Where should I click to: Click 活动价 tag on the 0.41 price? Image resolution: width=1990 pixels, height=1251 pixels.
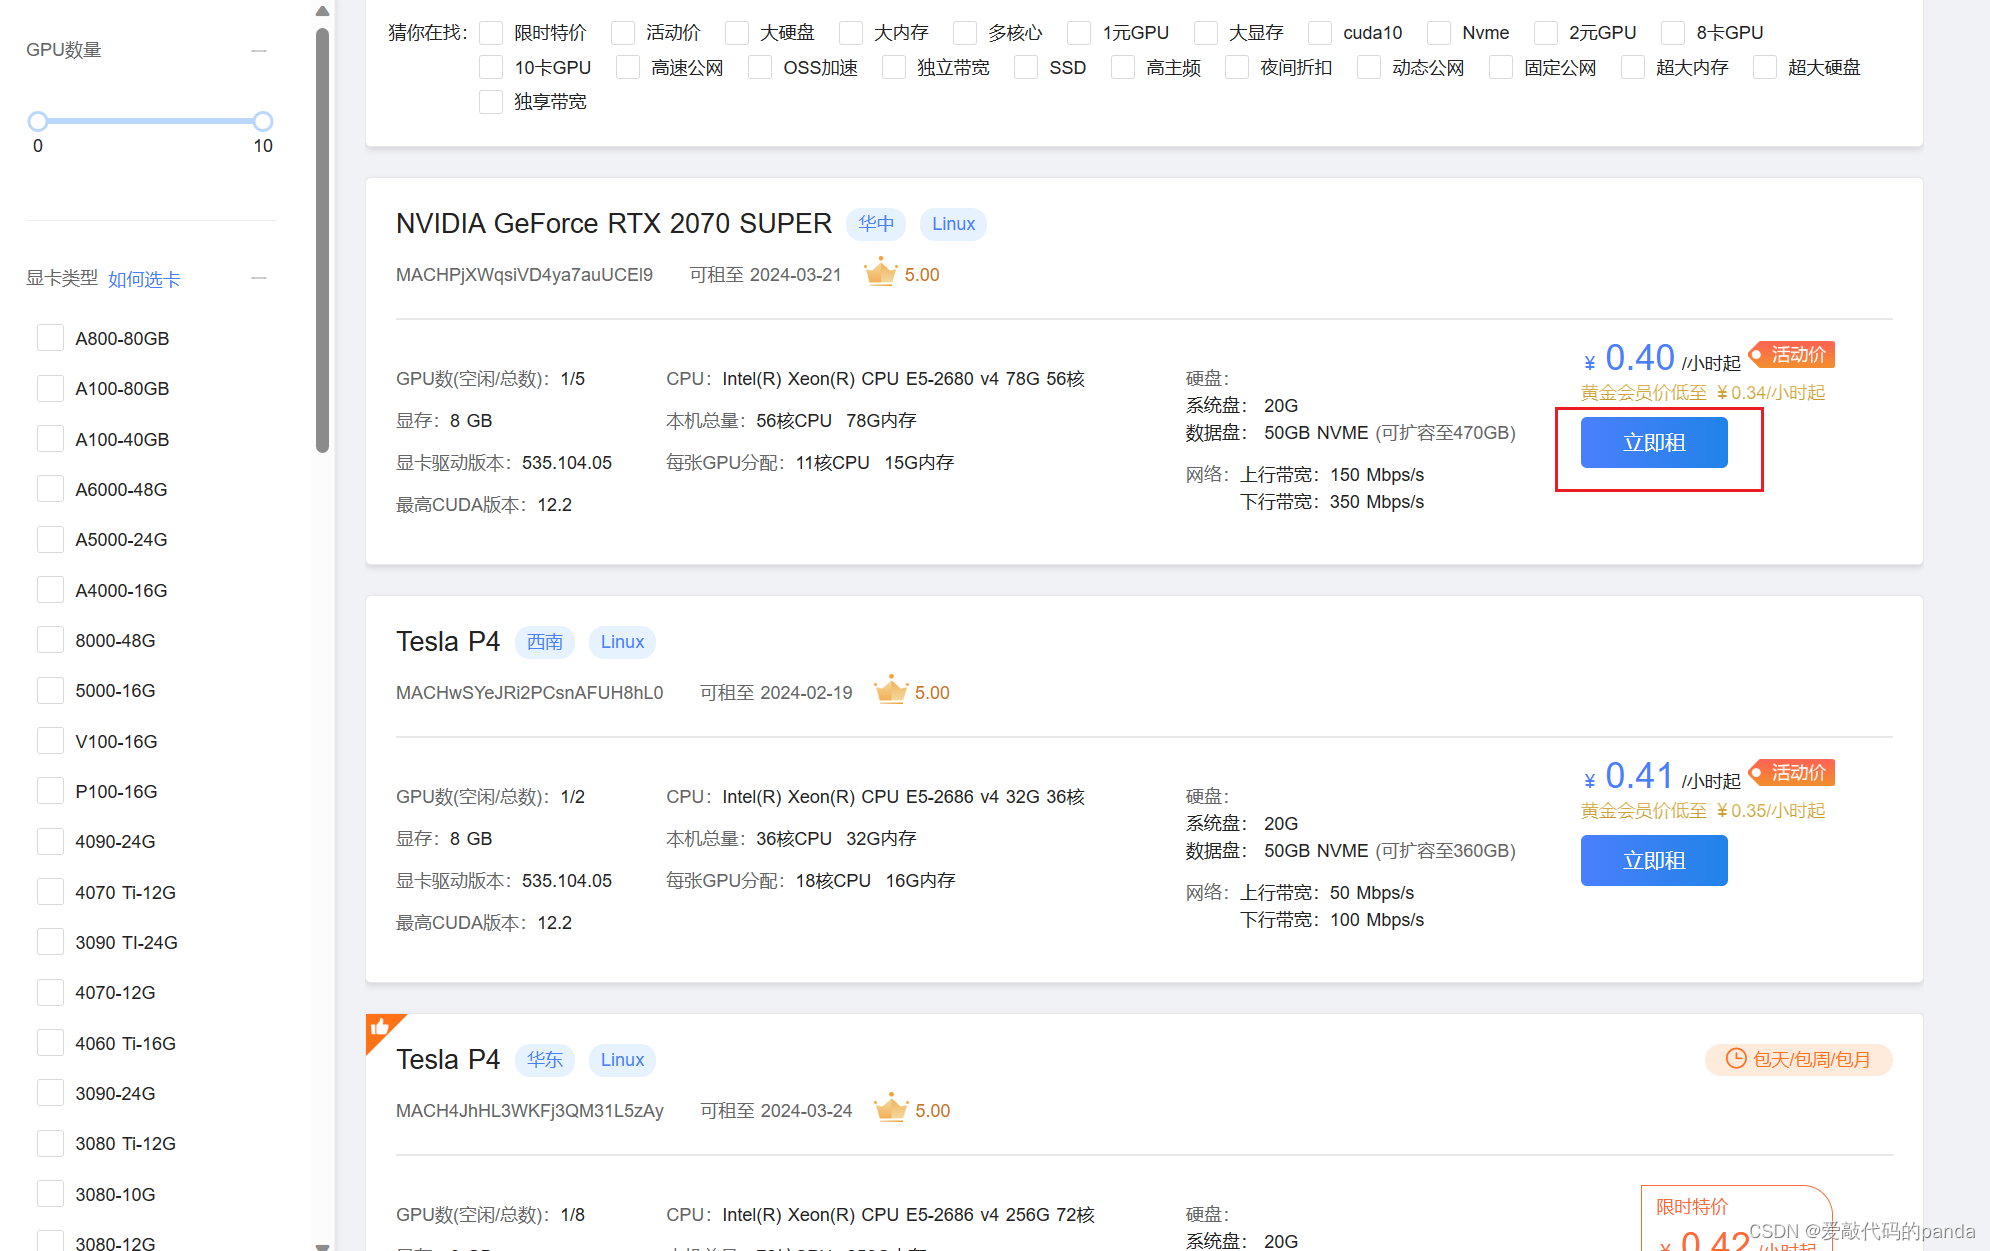click(1797, 773)
